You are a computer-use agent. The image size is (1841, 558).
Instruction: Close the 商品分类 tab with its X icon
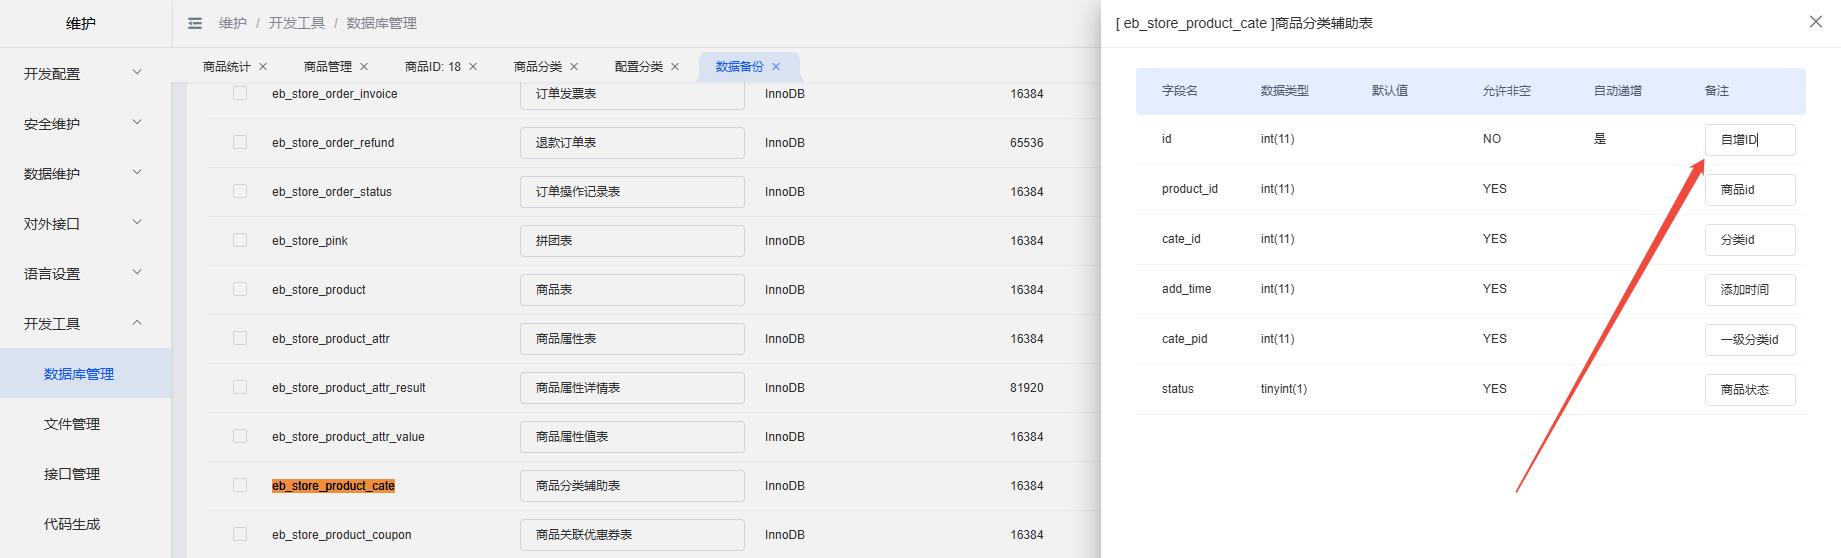point(574,67)
